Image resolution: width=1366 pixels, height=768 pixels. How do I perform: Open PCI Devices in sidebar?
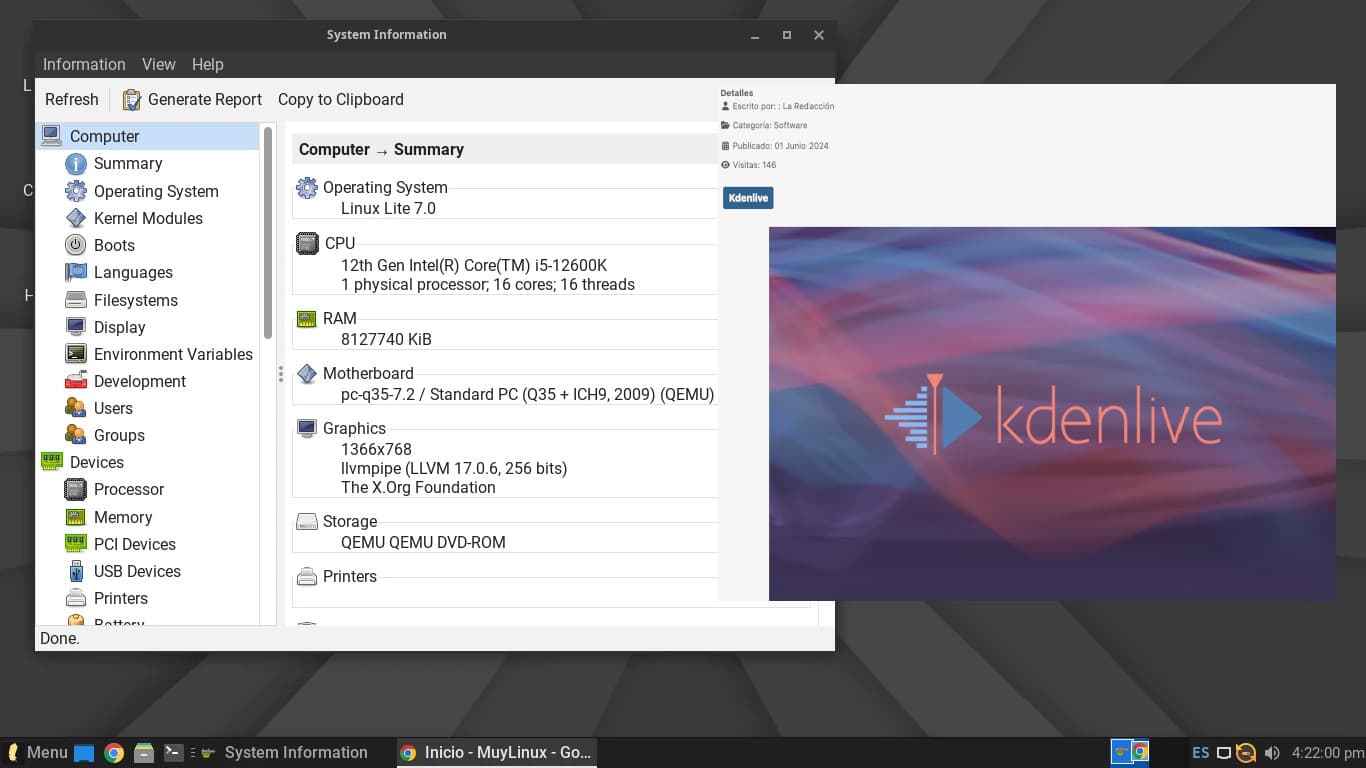click(x=135, y=544)
